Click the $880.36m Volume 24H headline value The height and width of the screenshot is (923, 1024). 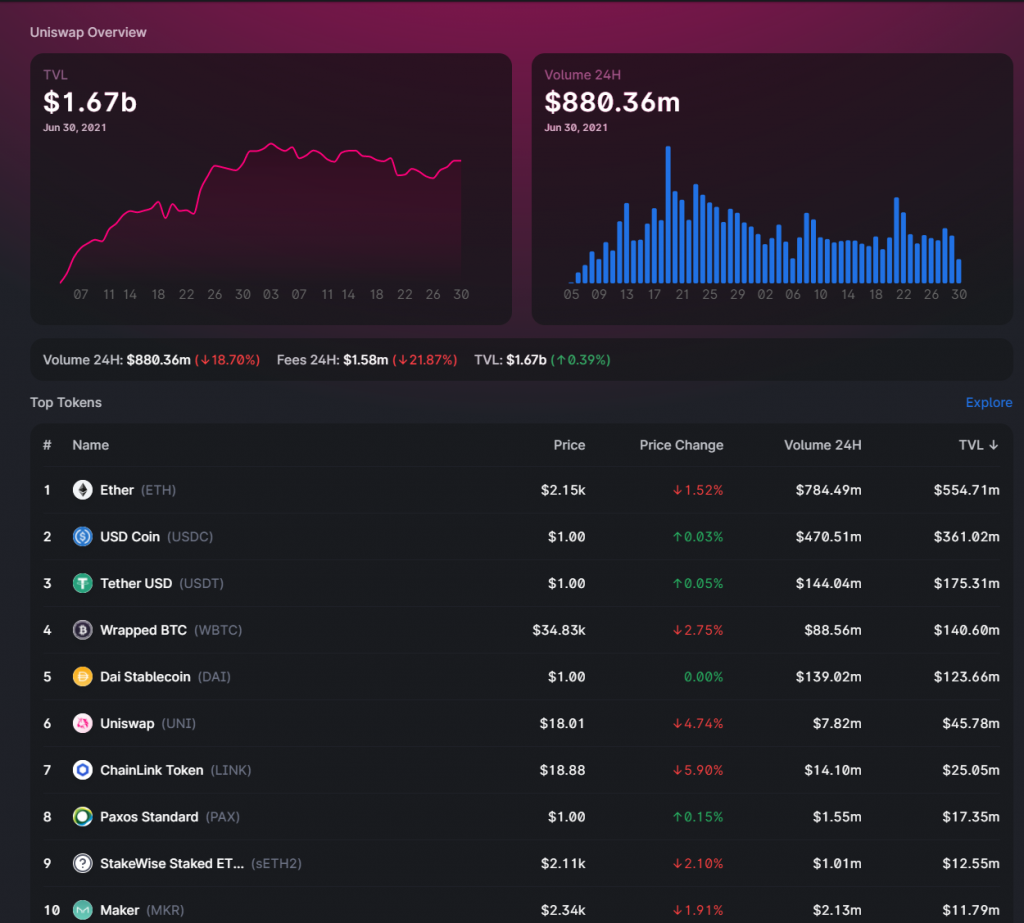tap(612, 102)
